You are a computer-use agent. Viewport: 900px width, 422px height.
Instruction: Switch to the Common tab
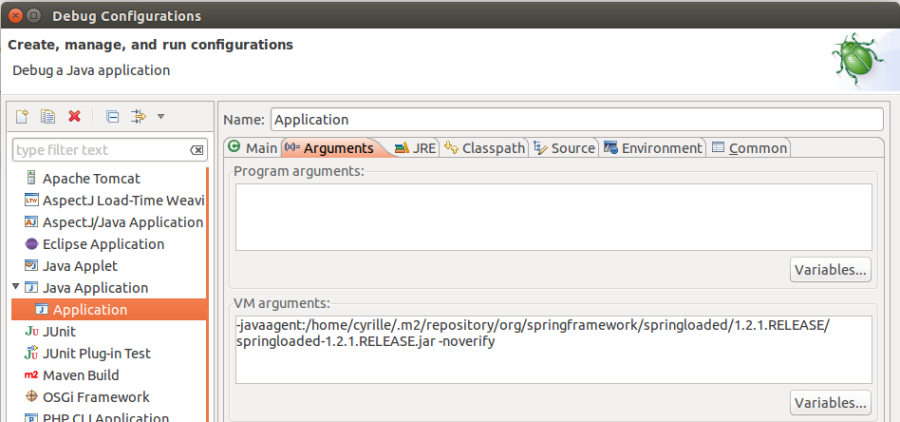point(750,148)
